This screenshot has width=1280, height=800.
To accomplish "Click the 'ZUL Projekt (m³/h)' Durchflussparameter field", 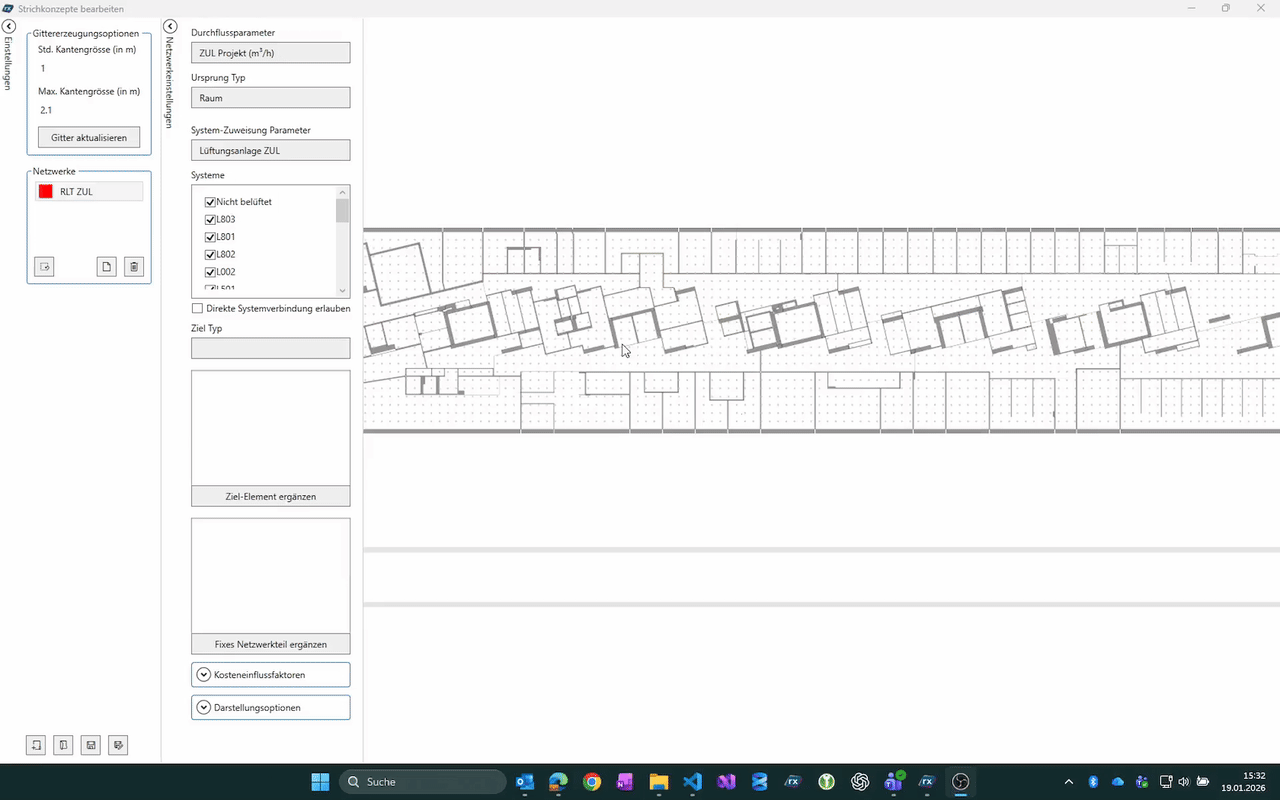I will [x=270, y=53].
